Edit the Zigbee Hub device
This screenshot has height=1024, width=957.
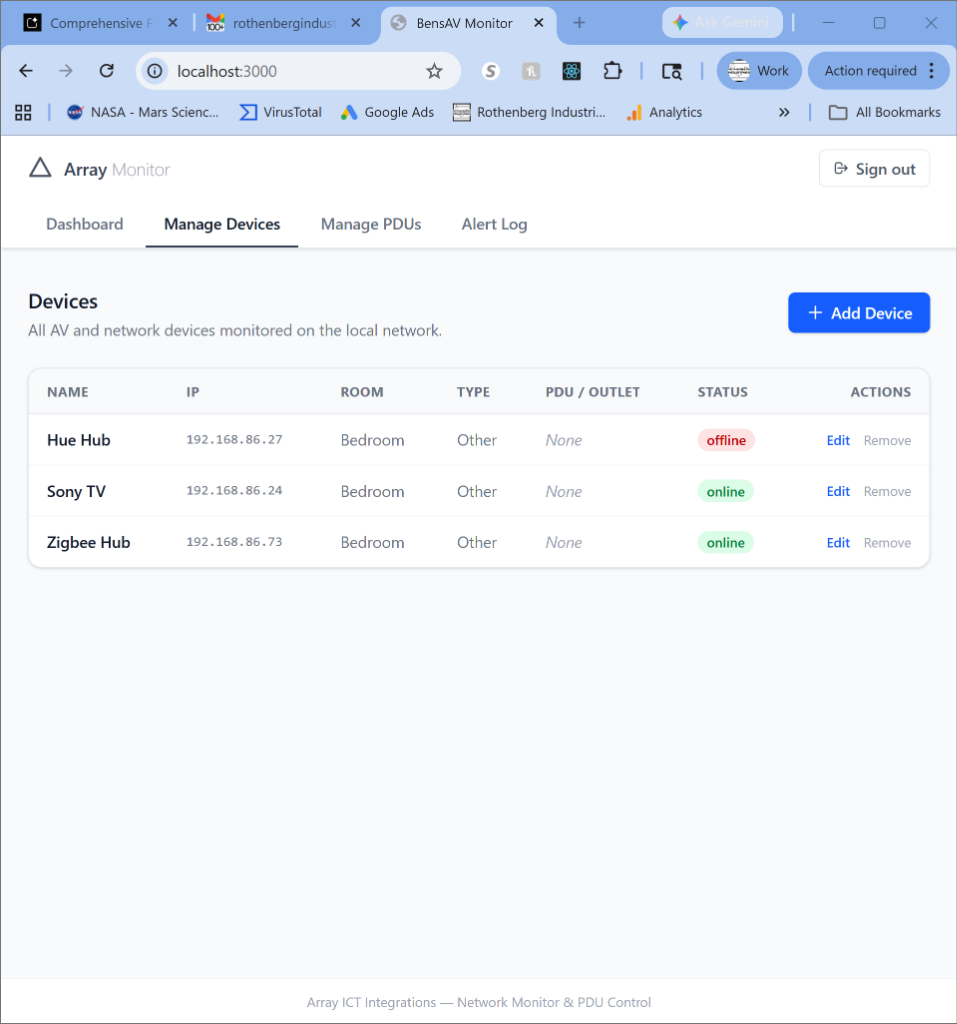click(x=838, y=543)
